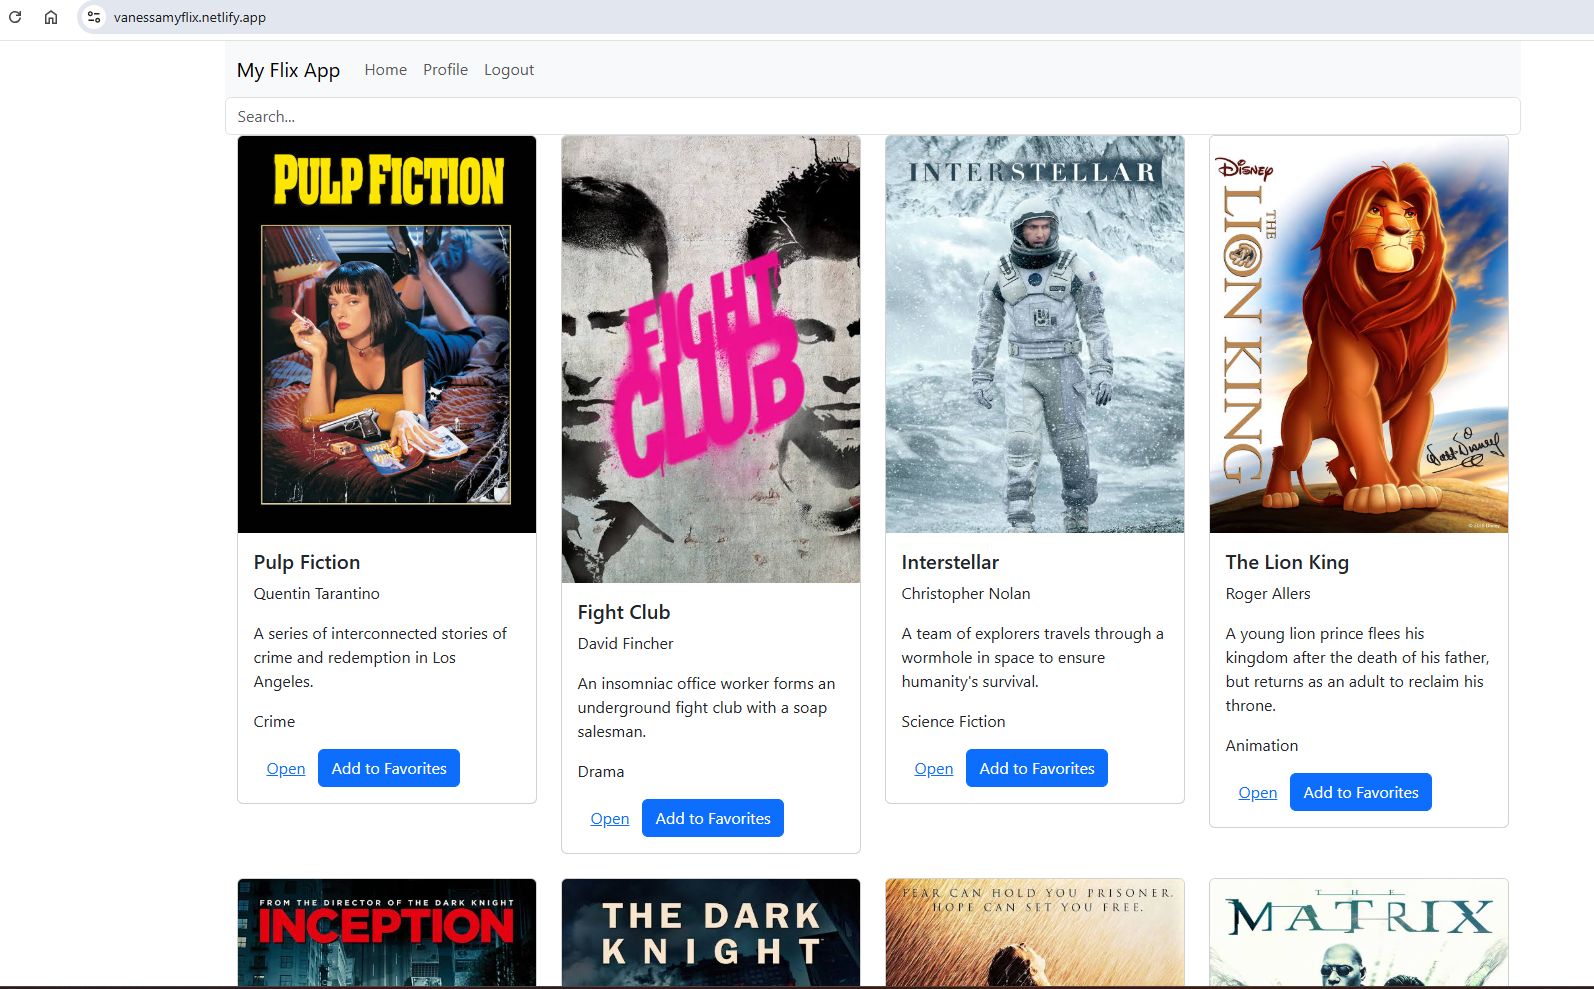The height and width of the screenshot is (989, 1594).
Task: Click the Interstellar title text
Action: (950, 562)
